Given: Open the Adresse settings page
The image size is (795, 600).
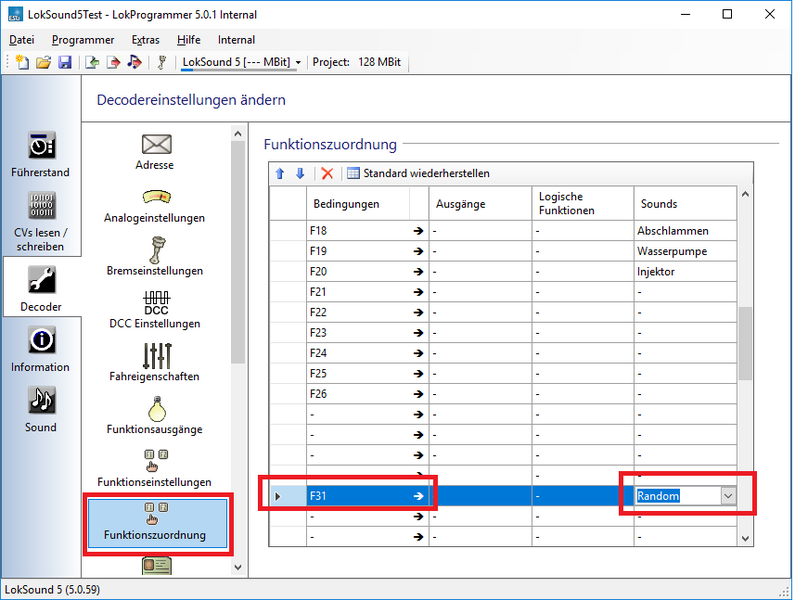Looking at the screenshot, I should pos(155,151).
